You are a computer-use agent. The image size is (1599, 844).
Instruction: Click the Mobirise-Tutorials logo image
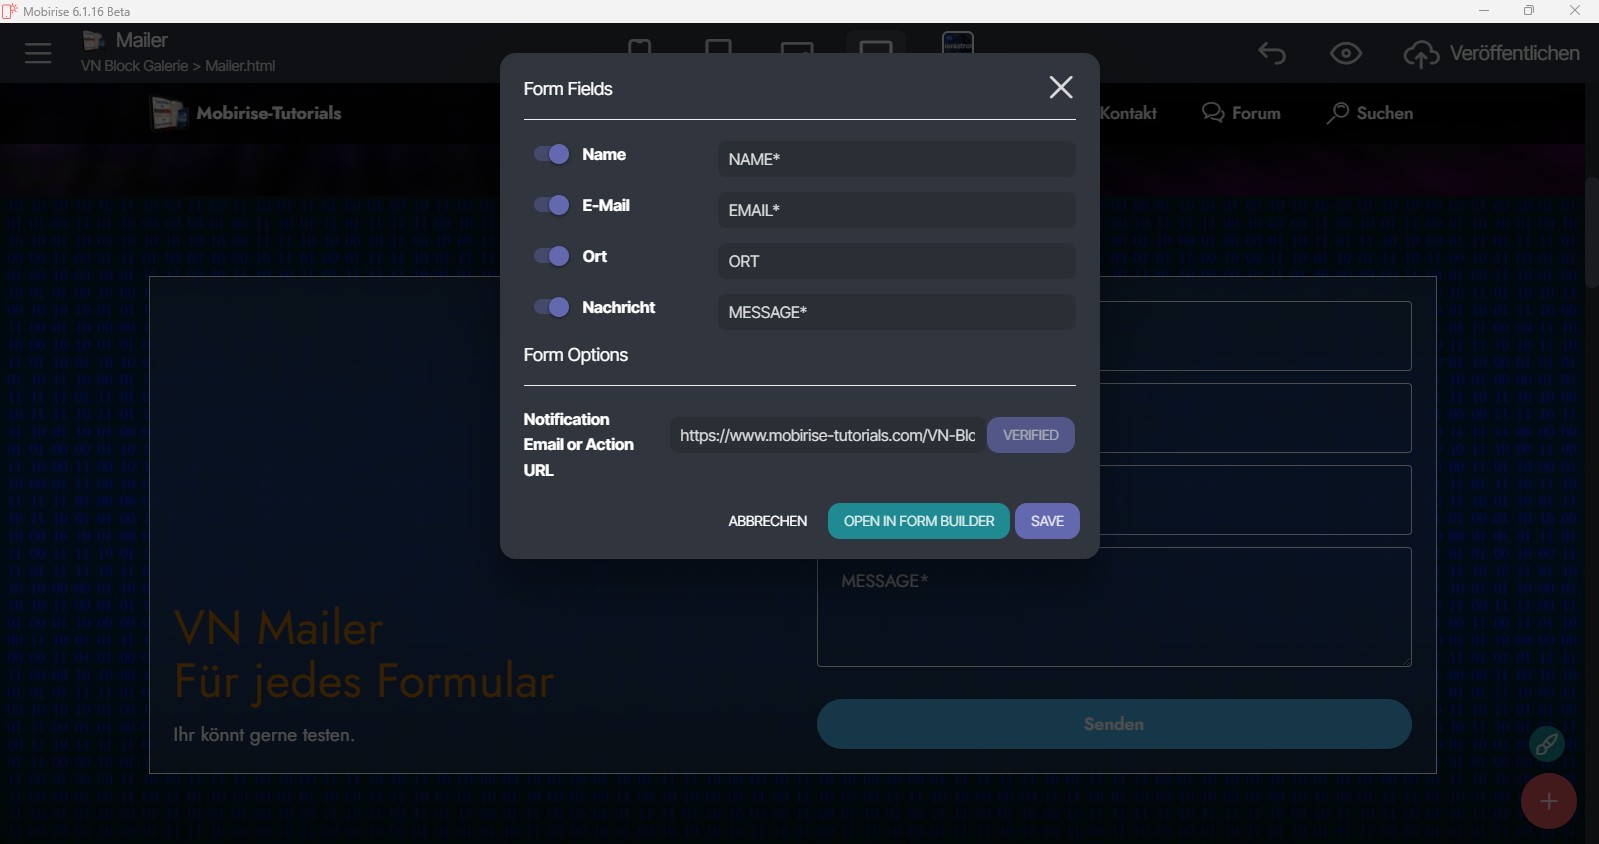pyautogui.click(x=169, y=113)
